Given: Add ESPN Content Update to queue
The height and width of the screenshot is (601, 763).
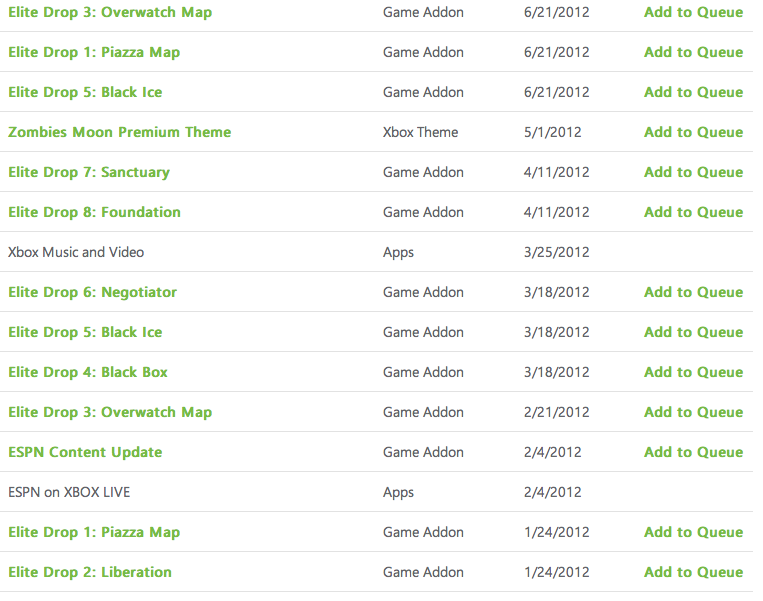Looking at the screenshot, I should coord(693,452).
